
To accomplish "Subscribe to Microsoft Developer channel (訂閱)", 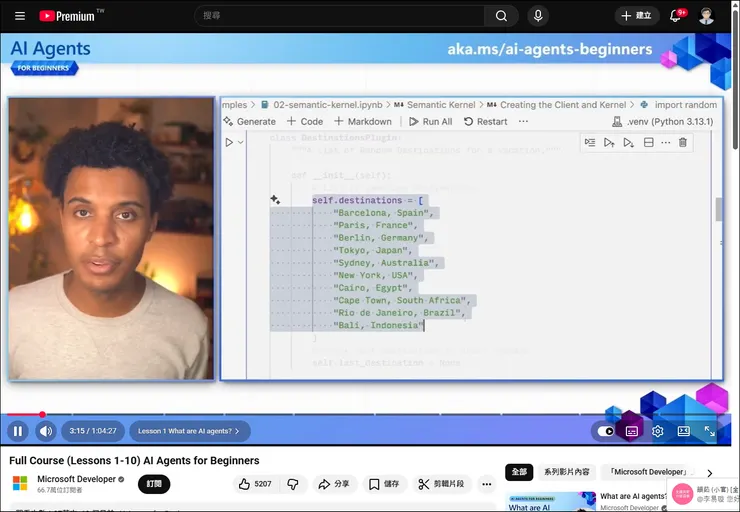I will pyautogui.click(x=154, y=484).
